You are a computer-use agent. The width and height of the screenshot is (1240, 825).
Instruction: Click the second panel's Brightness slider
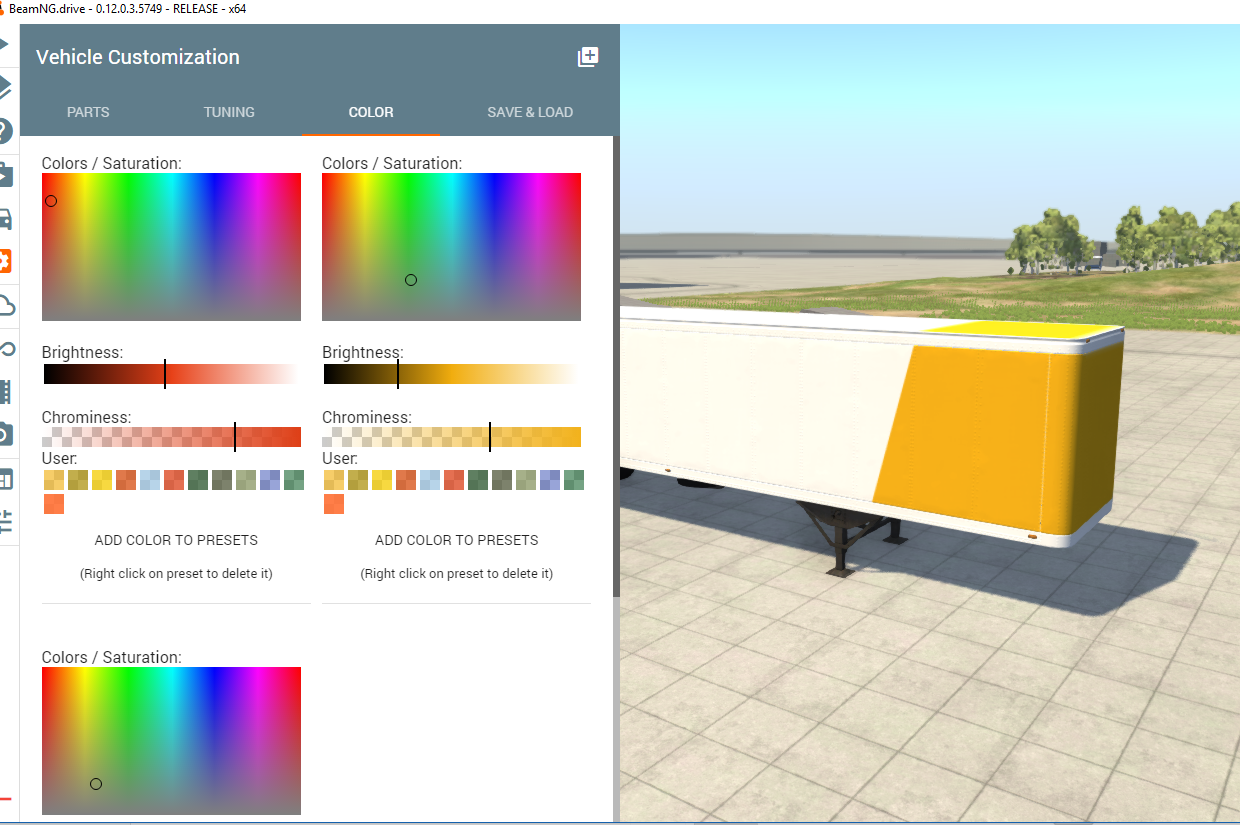click(x=451, y=374)
